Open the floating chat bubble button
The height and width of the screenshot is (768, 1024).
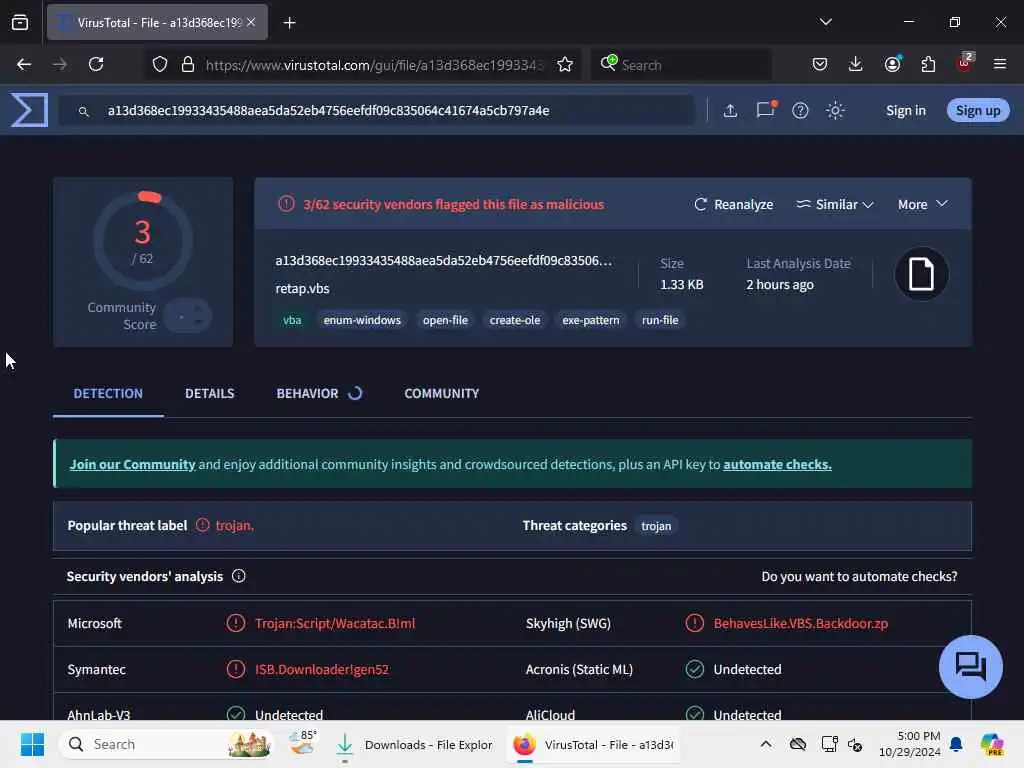[x=970, y=667]
